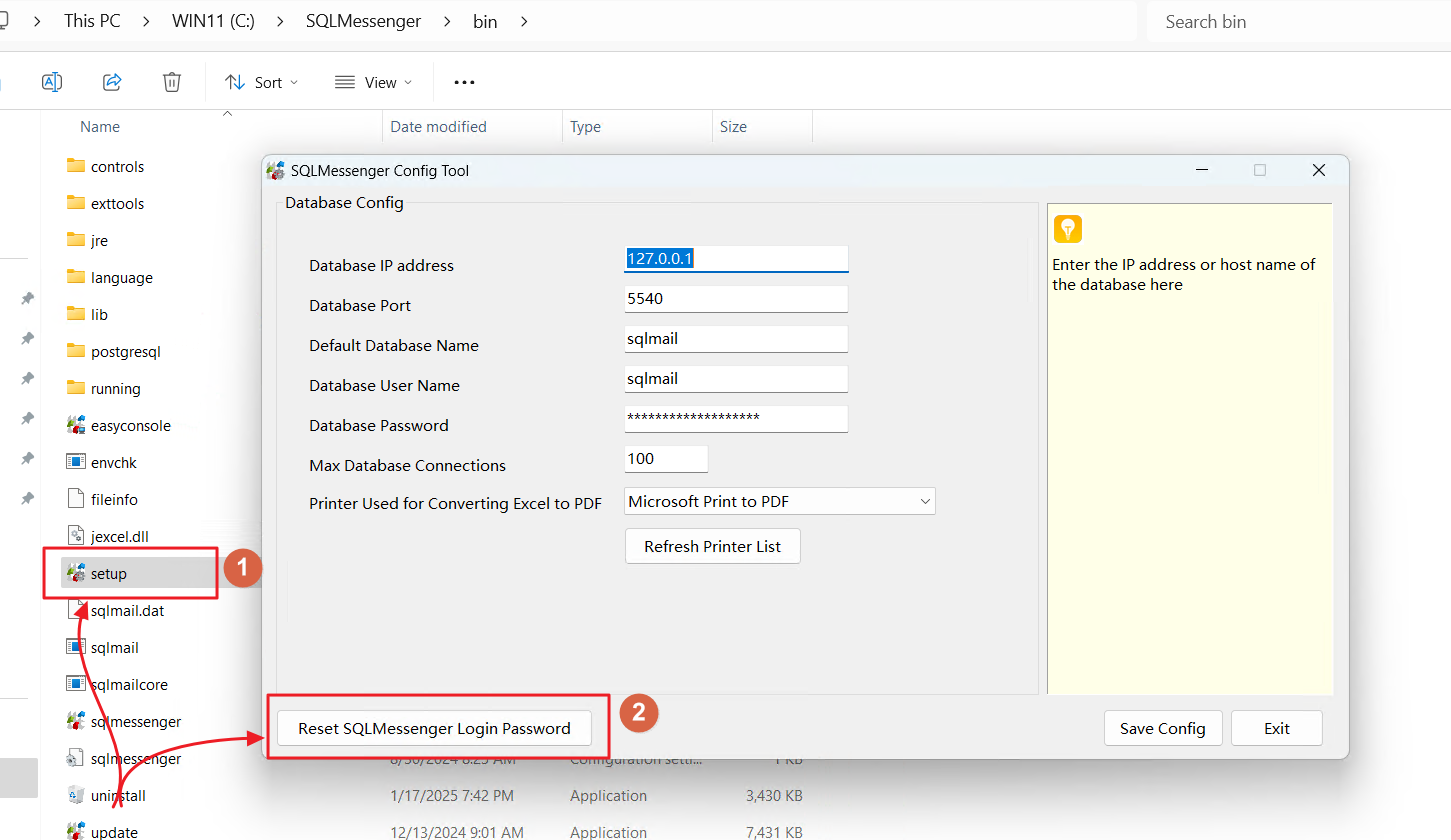
Task: Select the easyconsole application icon
Action: tap(76, 426)
